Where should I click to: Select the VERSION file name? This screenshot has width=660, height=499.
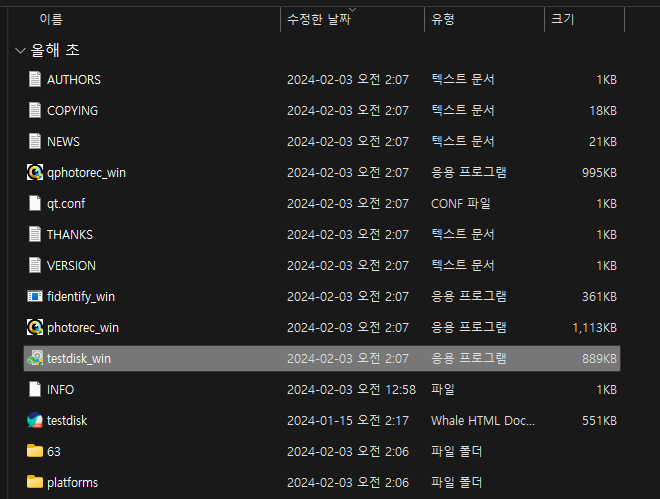pos(71,266)
